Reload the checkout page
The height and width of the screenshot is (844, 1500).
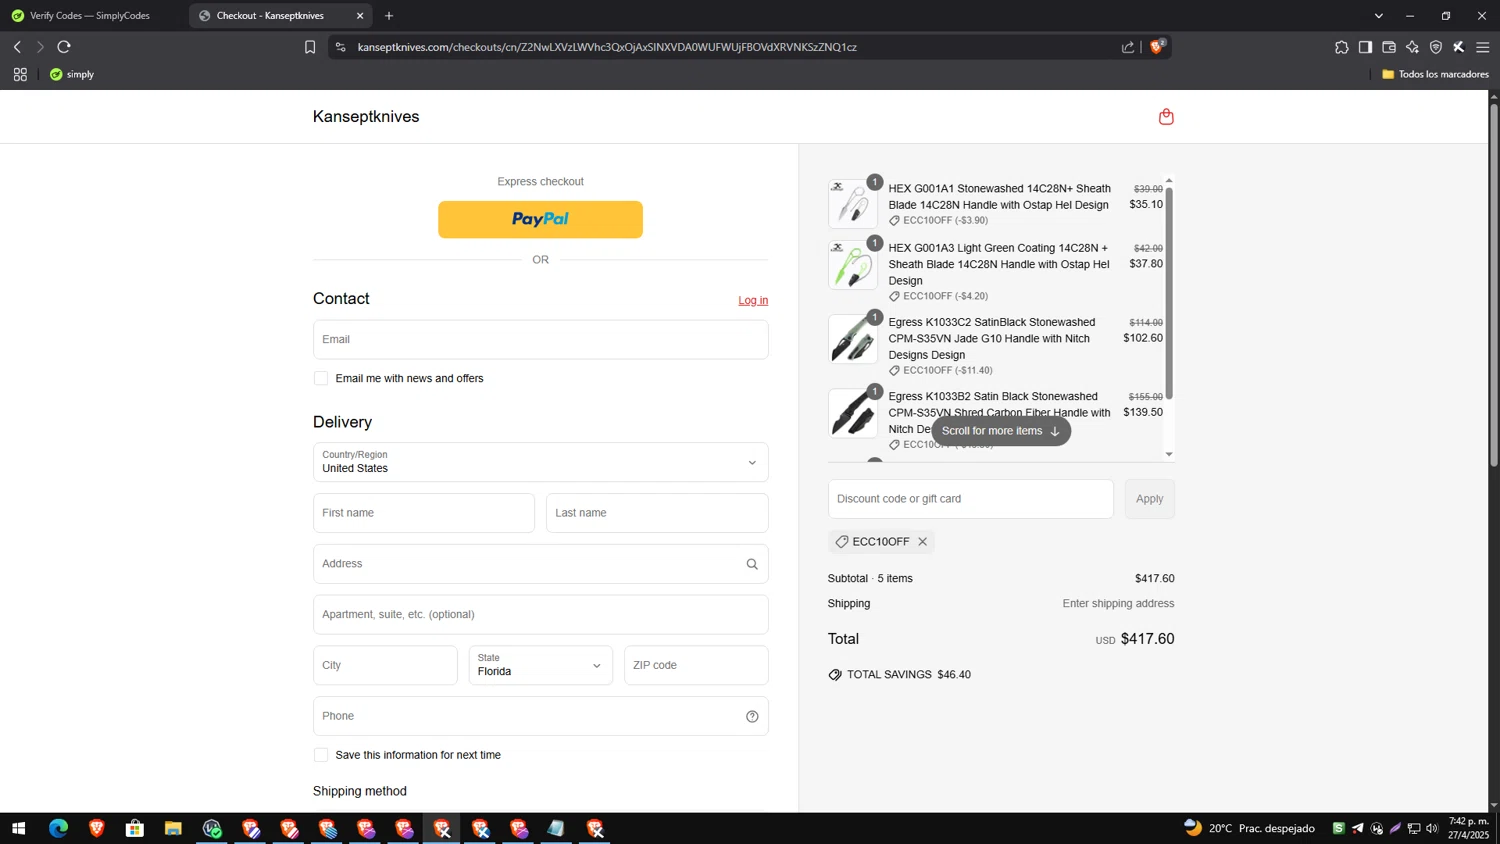64,47
